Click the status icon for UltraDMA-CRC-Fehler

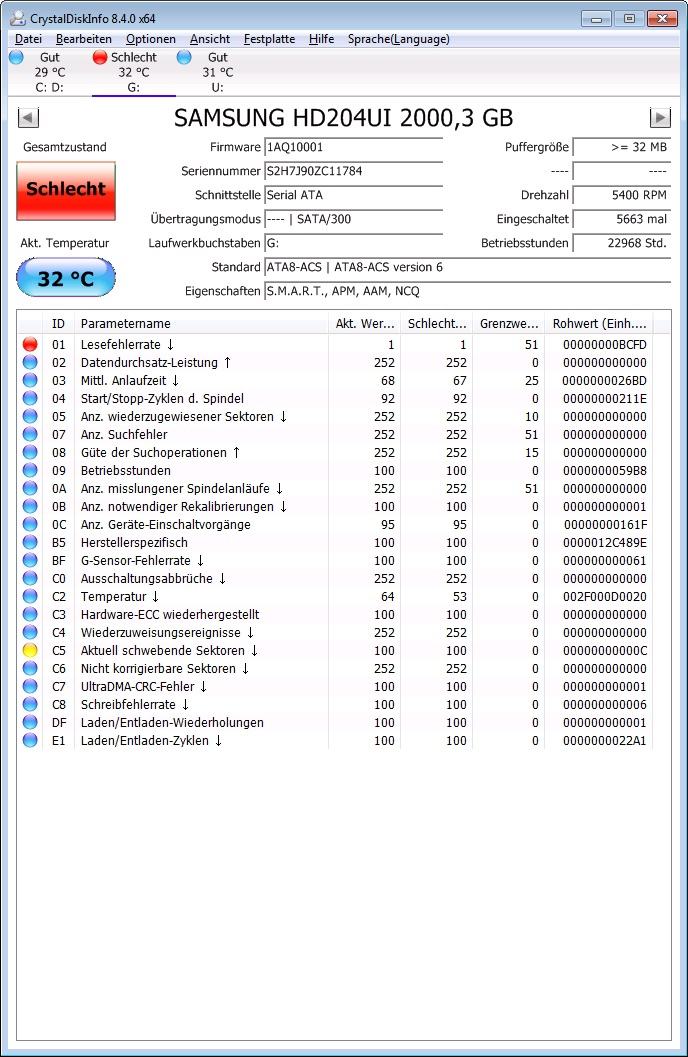click(x=30, y=686)
